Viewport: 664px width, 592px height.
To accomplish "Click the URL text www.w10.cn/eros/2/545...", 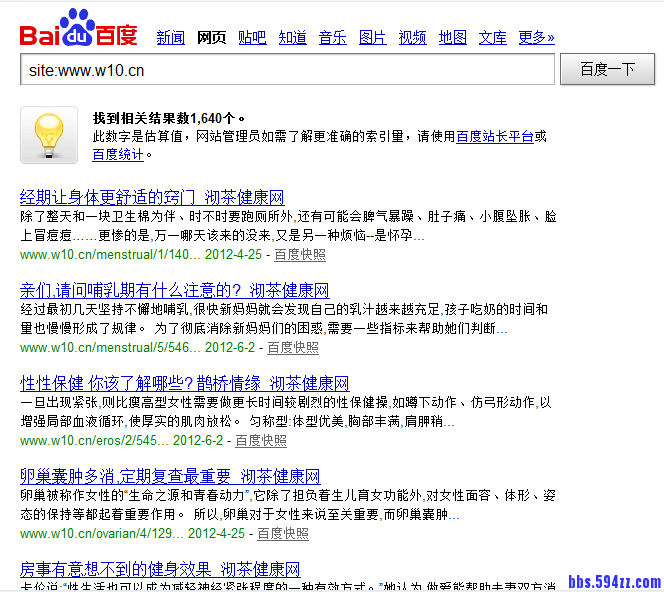I will [94, 441].
